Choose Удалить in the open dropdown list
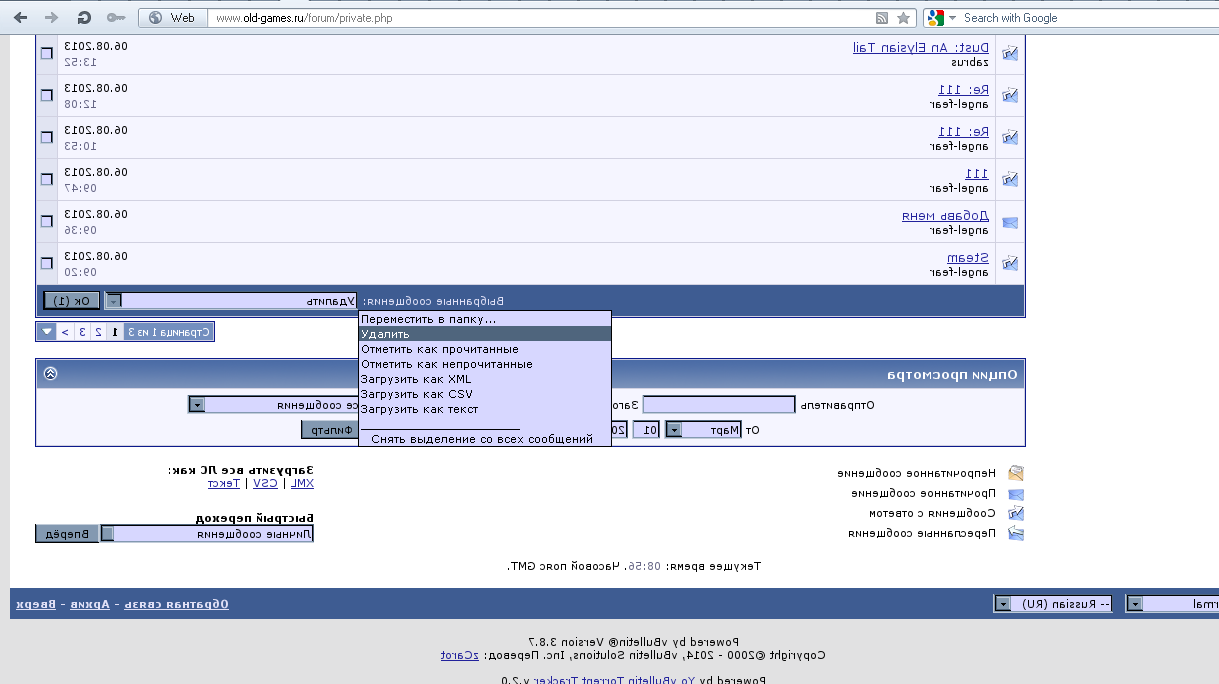The image size is (1219, 684). pos(485,334)
